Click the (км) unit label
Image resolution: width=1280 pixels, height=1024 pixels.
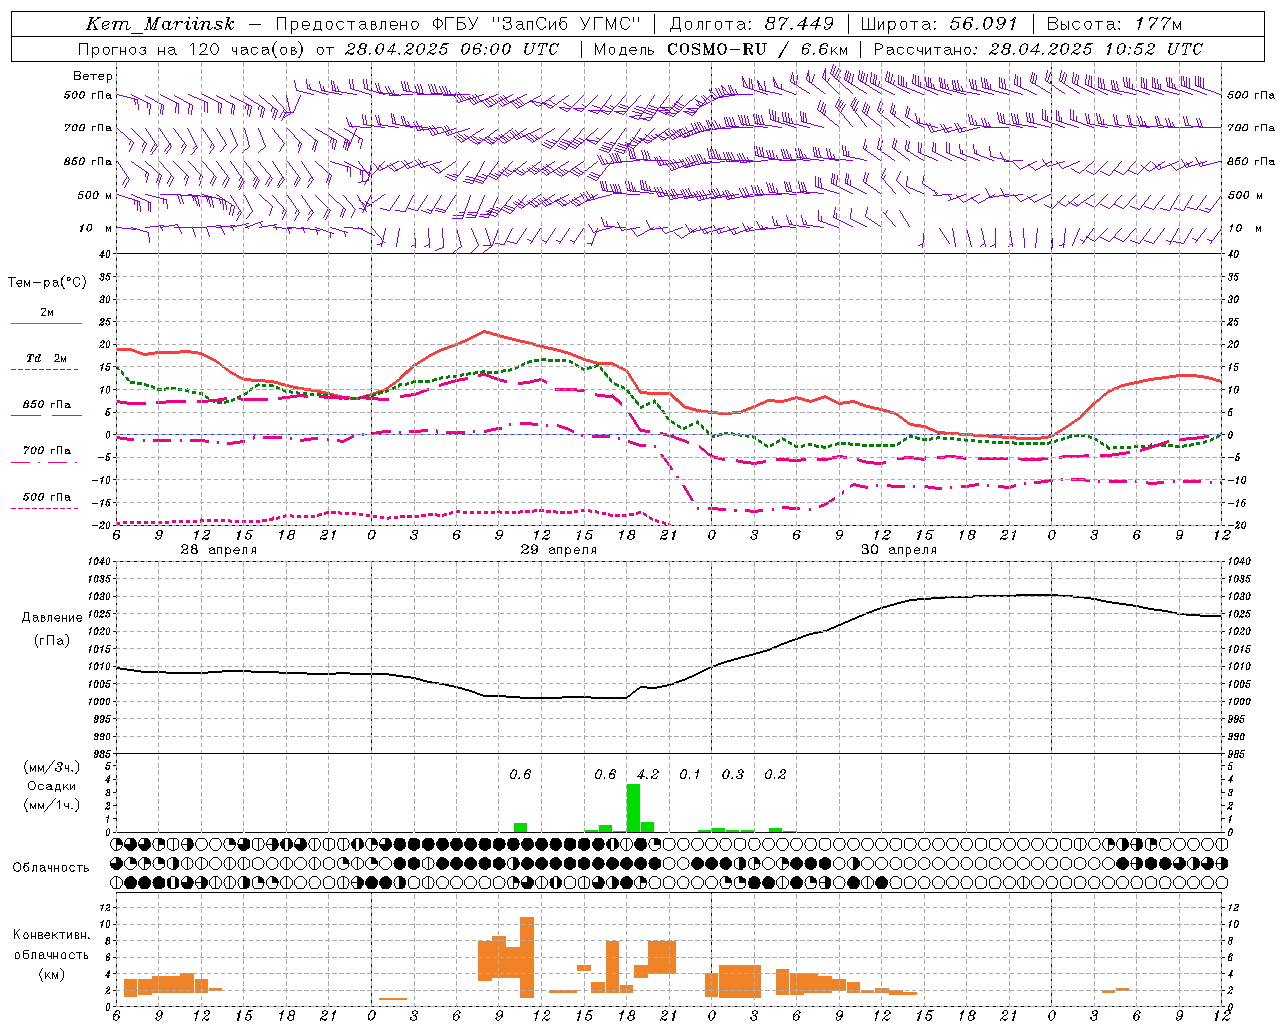52,974
